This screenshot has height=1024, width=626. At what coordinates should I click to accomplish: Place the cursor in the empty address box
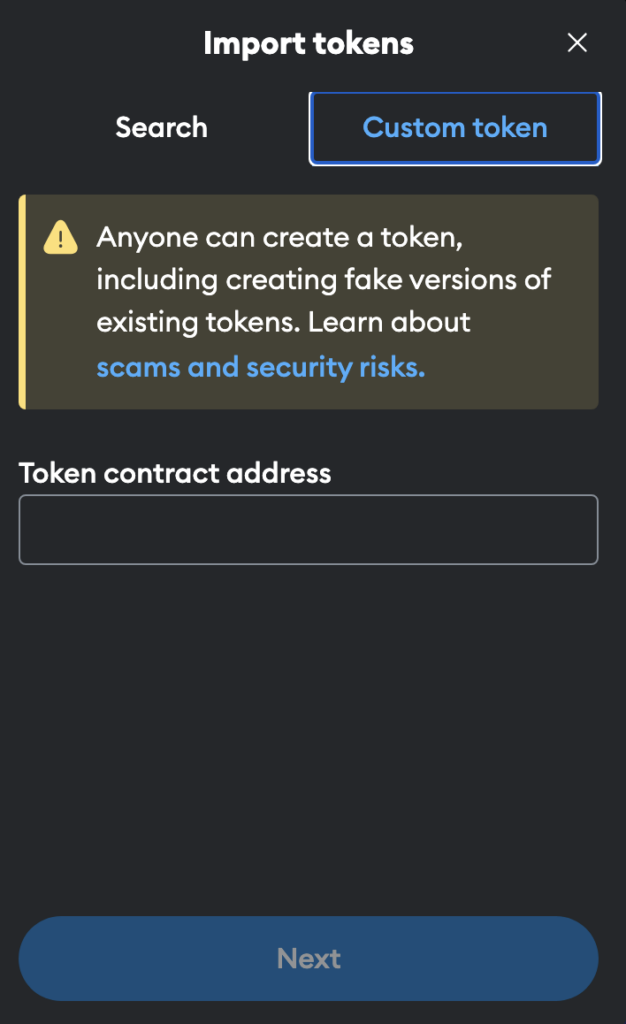coord(308,529)
